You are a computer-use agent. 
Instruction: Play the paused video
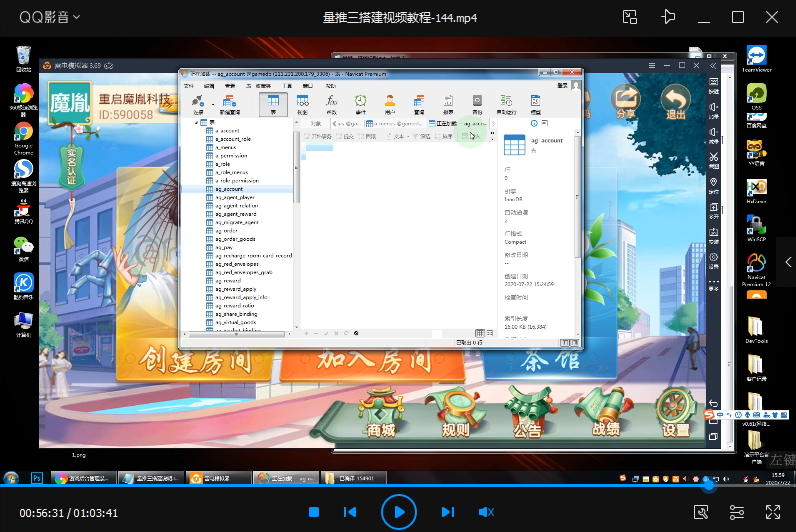[399, 512]
